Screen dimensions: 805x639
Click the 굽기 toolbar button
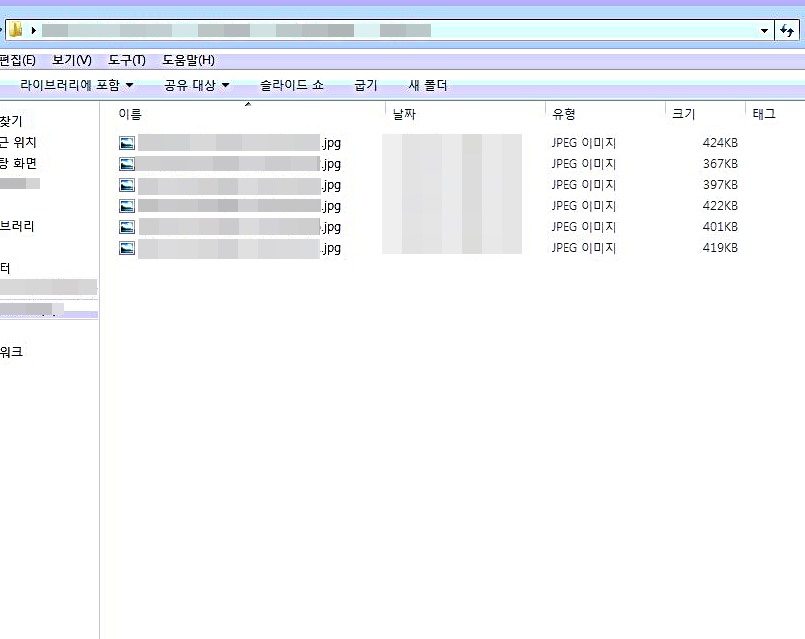point(366,85)
